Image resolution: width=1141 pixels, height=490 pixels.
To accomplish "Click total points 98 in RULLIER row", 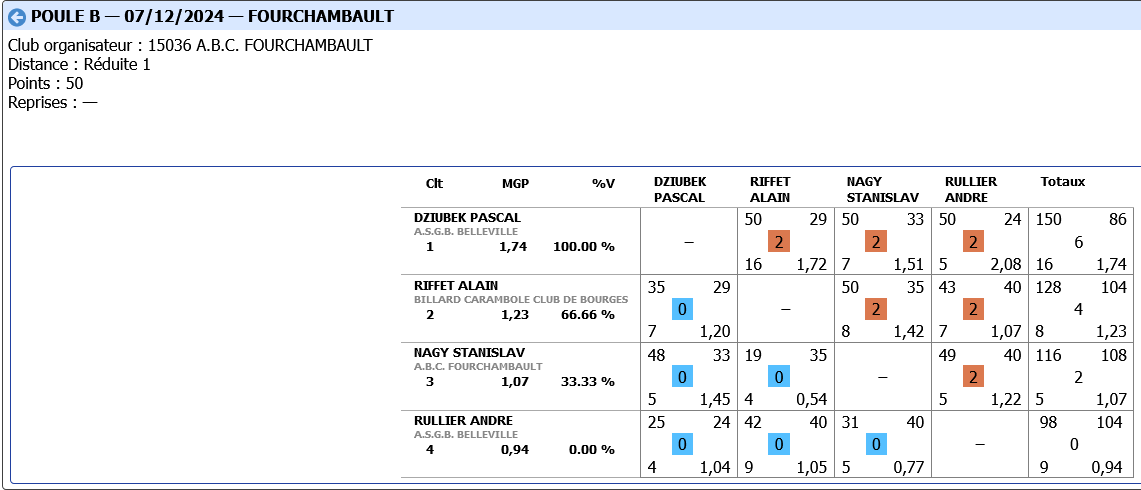I will pyautogui.click(x=1048, y=422).
